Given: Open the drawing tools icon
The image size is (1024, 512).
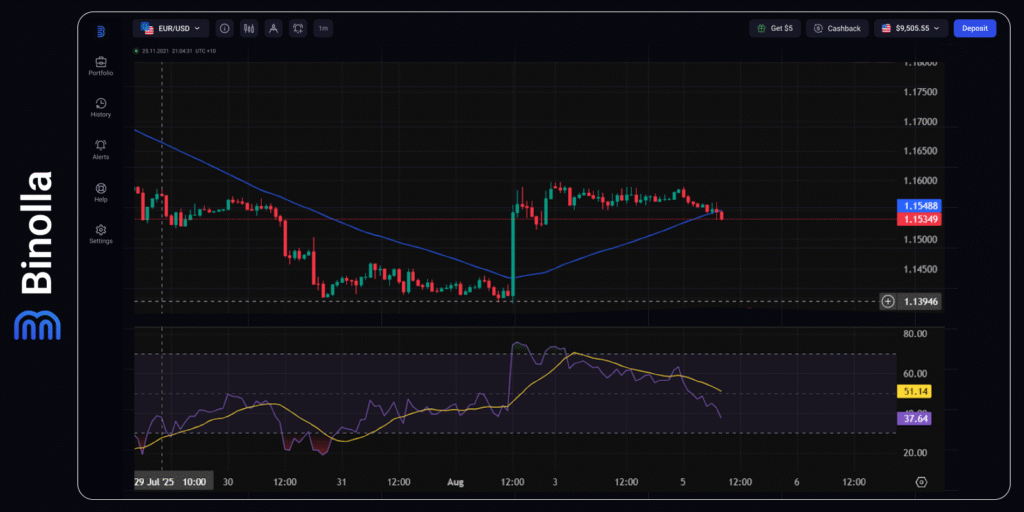Looking at the screenshot, I should point(273,29).
